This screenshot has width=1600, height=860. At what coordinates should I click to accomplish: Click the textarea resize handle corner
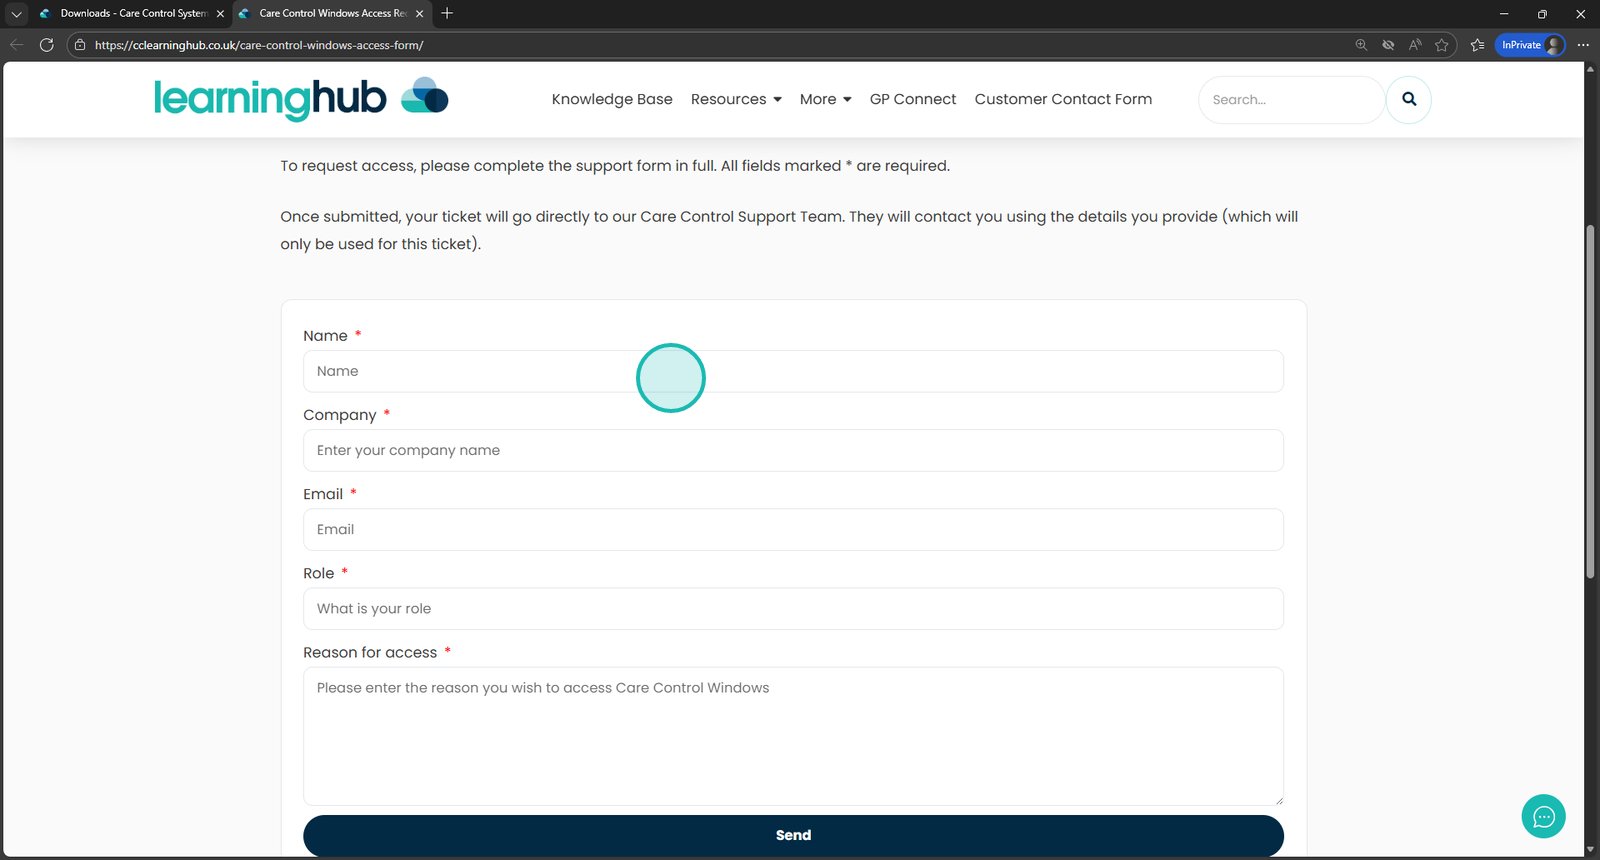point(1277,799)
